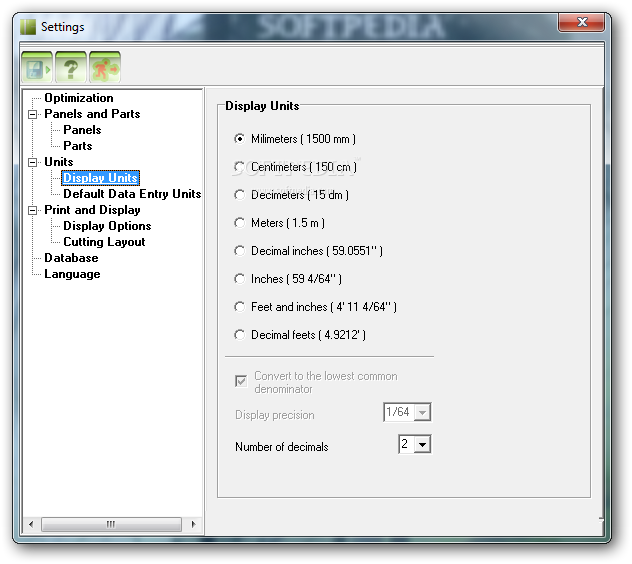
Task: Select Print and Display tree item
Action: click(x=92, y=210)
